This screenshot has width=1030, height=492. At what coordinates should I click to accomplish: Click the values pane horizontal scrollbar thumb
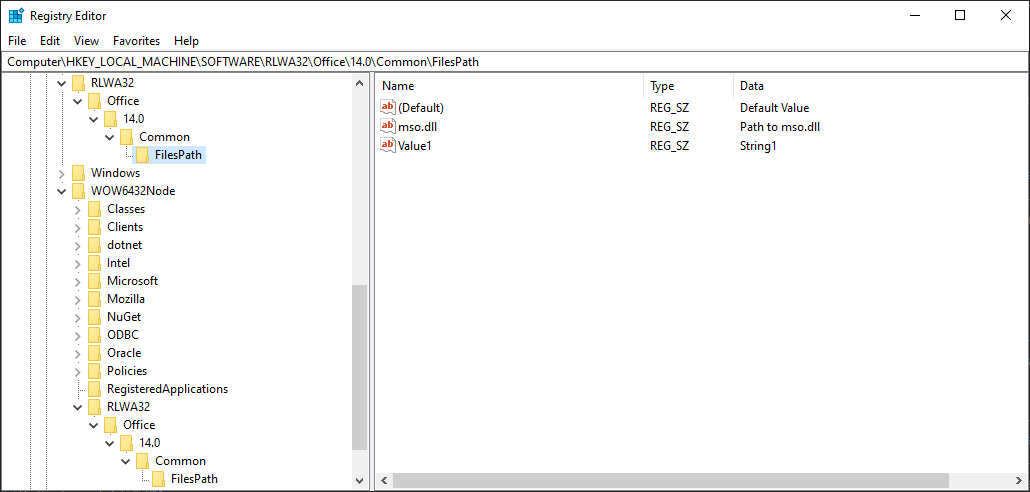coord(671,481)
